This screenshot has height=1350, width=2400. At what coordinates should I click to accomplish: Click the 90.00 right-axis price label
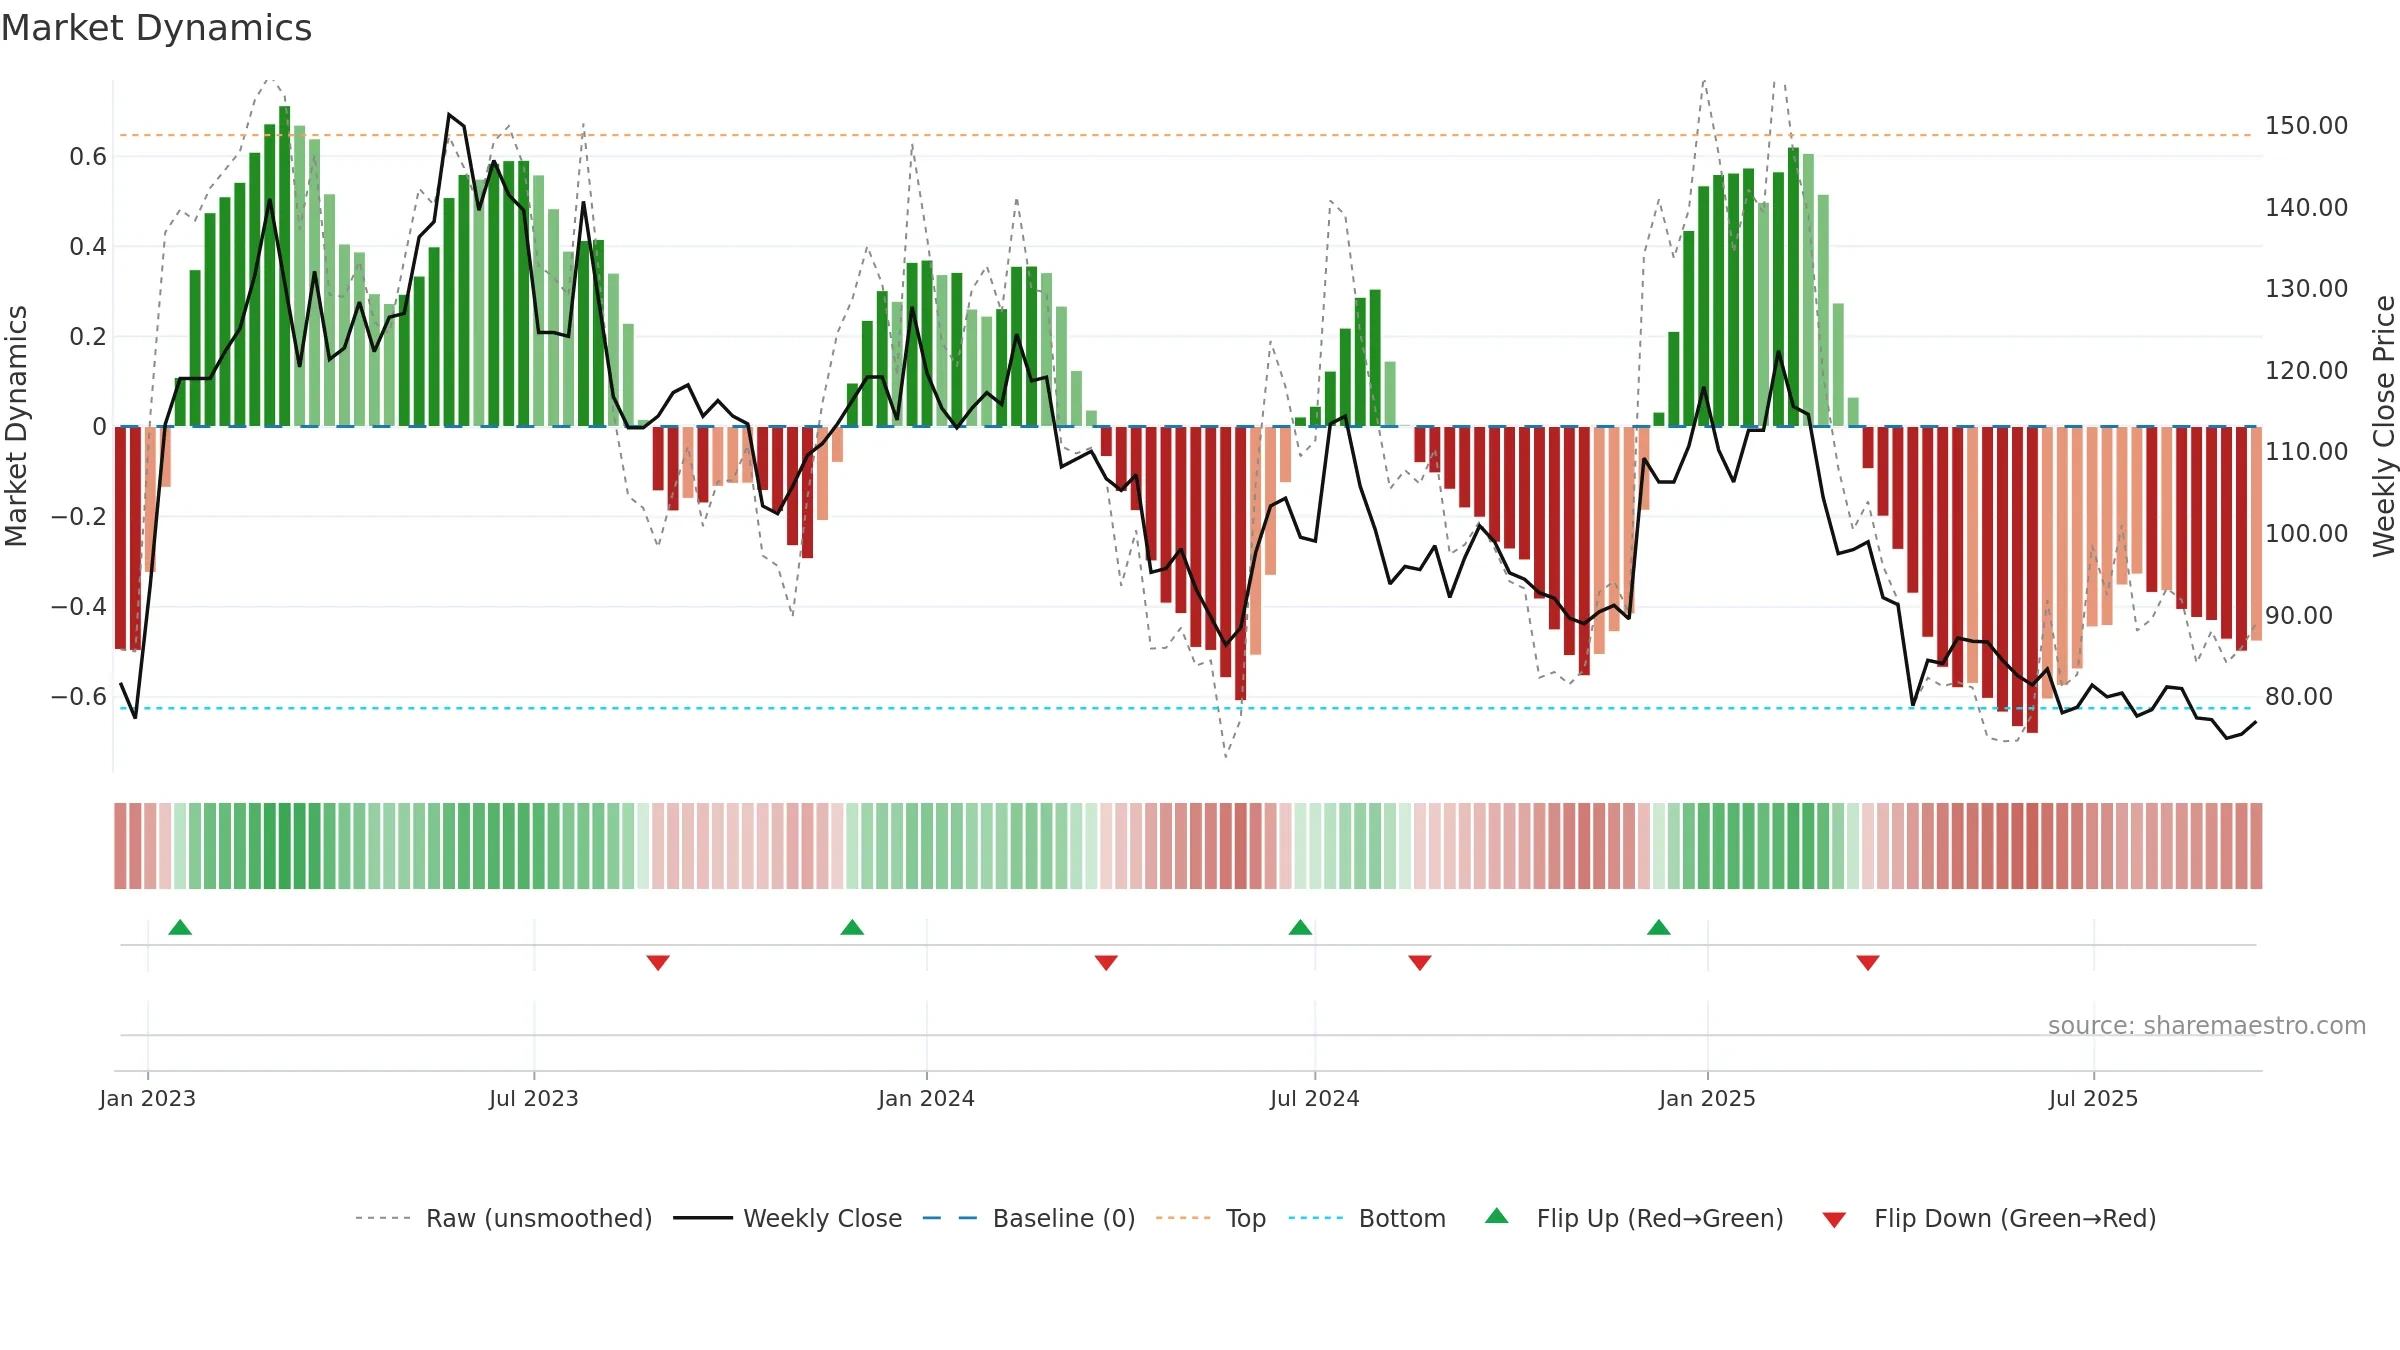tap(2299, 615)
